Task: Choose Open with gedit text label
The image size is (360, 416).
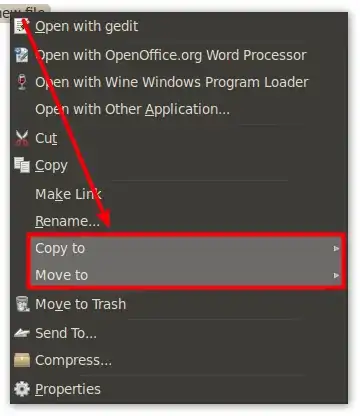Action: pyautogui.click(x=87, y=26)
